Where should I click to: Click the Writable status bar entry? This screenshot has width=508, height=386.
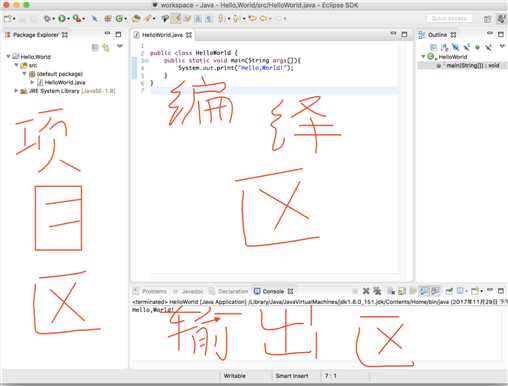coord(235,376)
